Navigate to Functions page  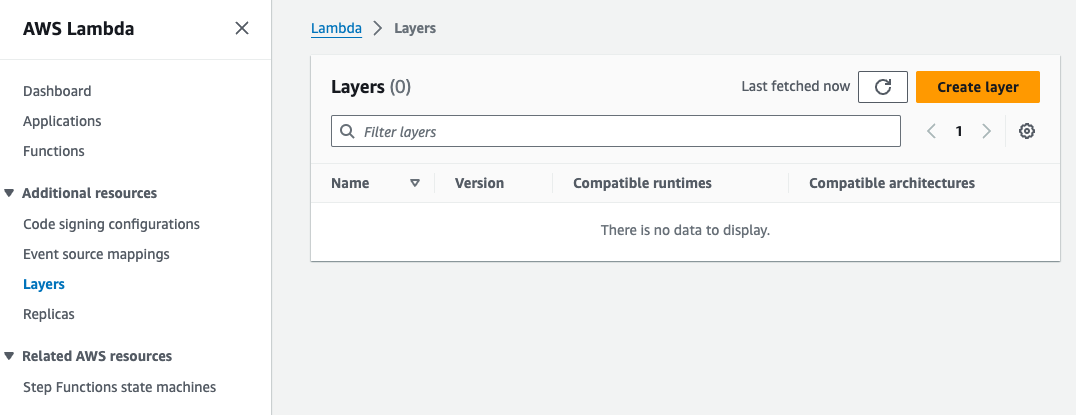[x=54, y=151]
